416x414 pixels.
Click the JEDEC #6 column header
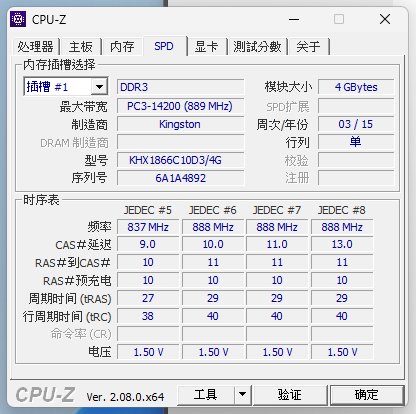tap(213, 210)
